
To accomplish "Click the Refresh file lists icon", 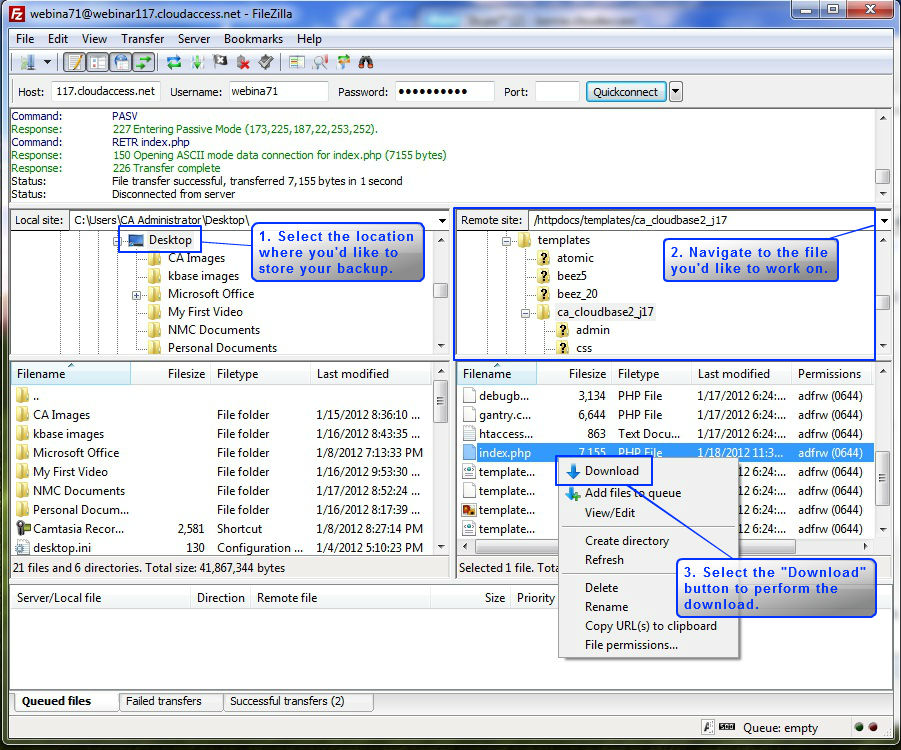I will point(174,62).
